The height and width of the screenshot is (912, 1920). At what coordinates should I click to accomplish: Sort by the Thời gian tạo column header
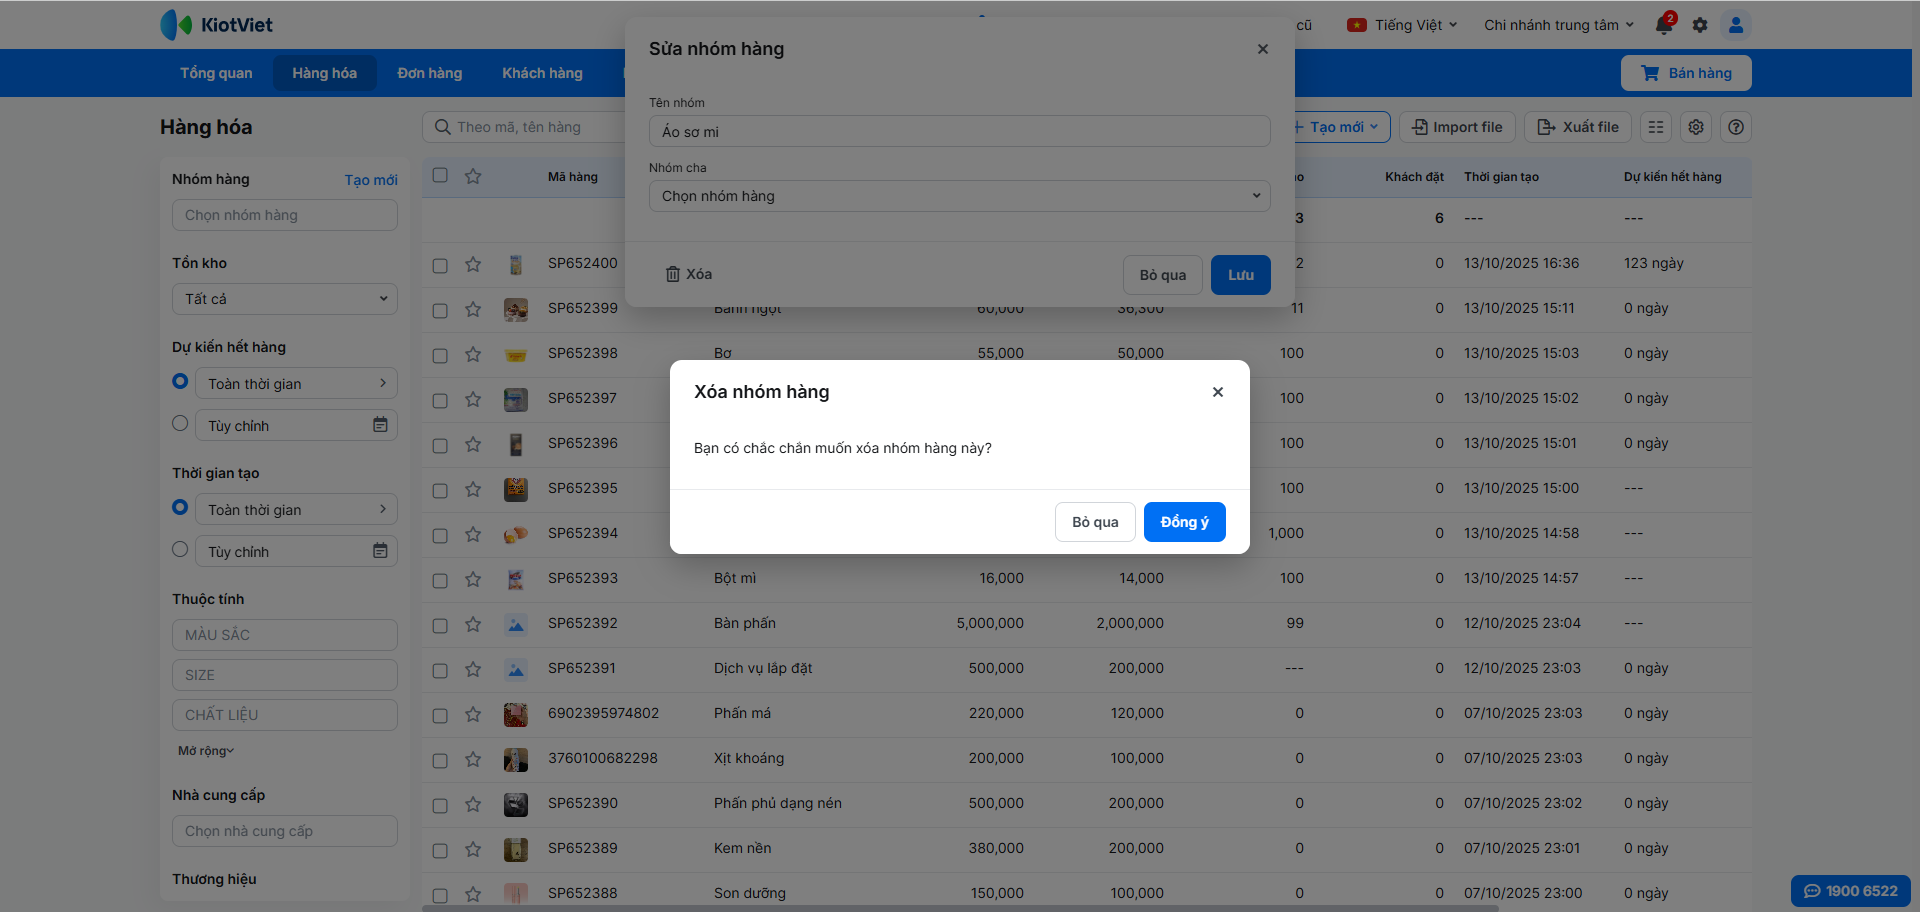(1501, 177)
